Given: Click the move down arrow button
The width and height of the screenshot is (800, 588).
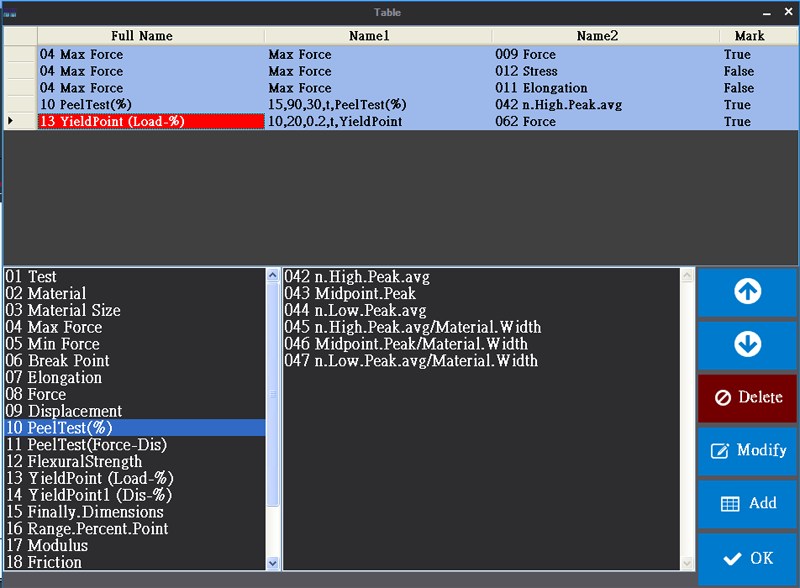Looking at the screenshot, I should tap(747, 344).
